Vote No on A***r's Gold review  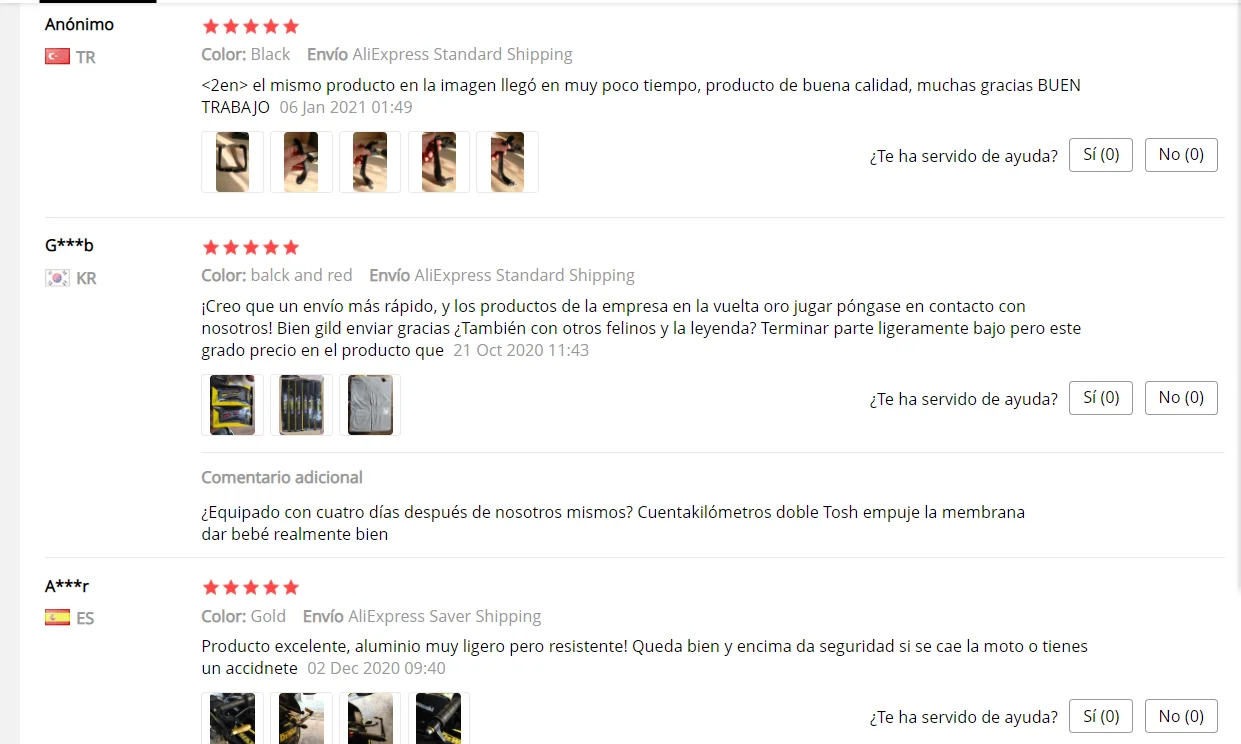(x=1181, y=716)
